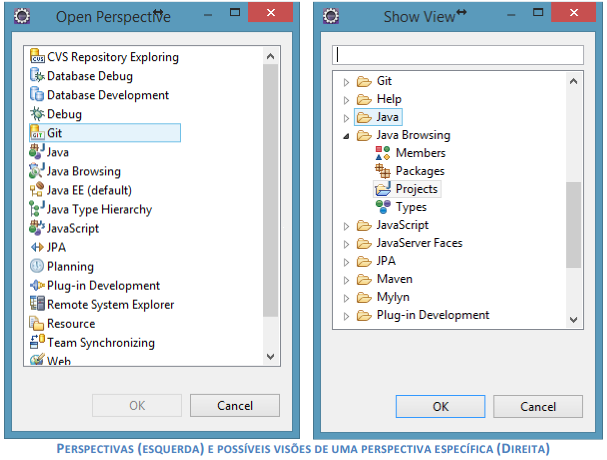
Task: Click the Projects view icon
Action: coord(383,189)
